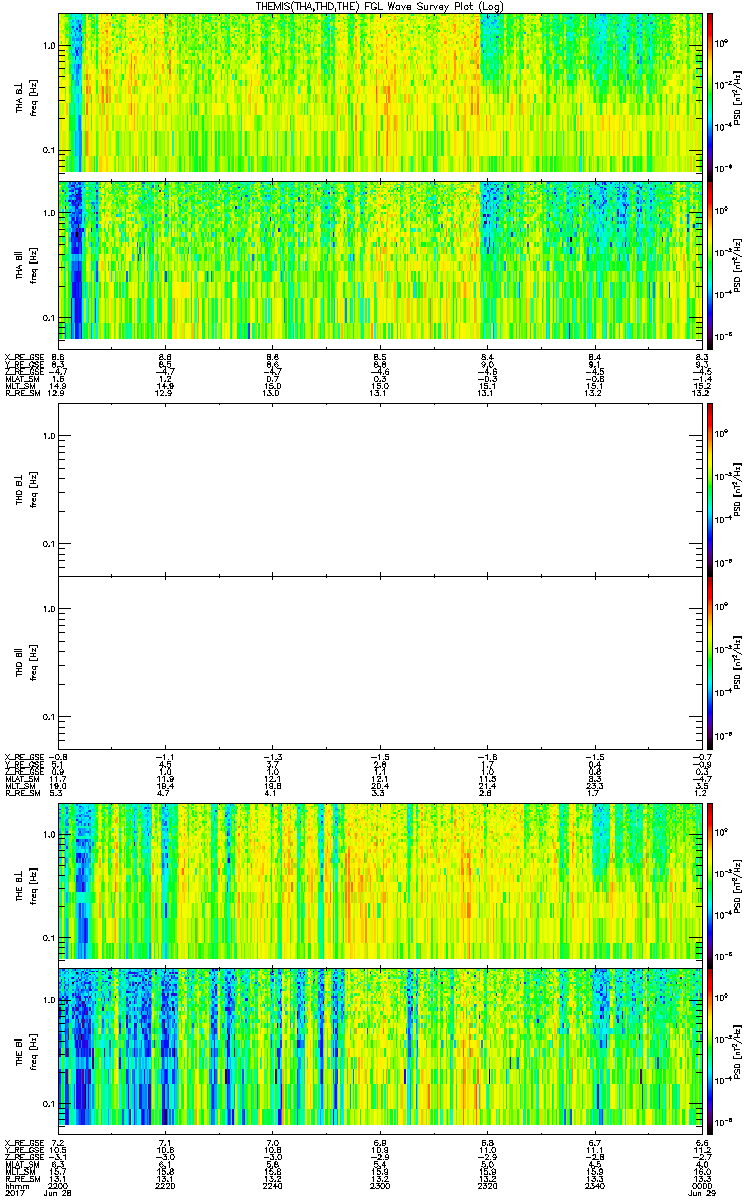Viewport: 750px width, 1200px height.
Task: Click the THA B-perpendicular spectrogram panel
Action: click(380, 92)
